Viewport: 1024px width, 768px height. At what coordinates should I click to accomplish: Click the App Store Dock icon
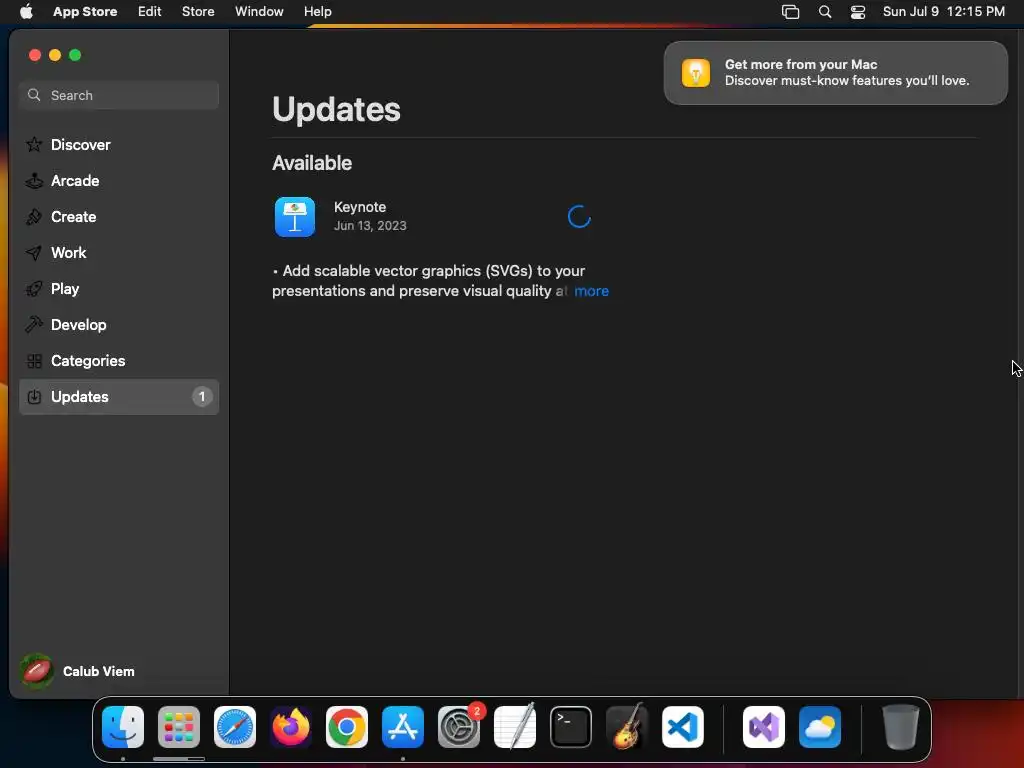[403, 727]
